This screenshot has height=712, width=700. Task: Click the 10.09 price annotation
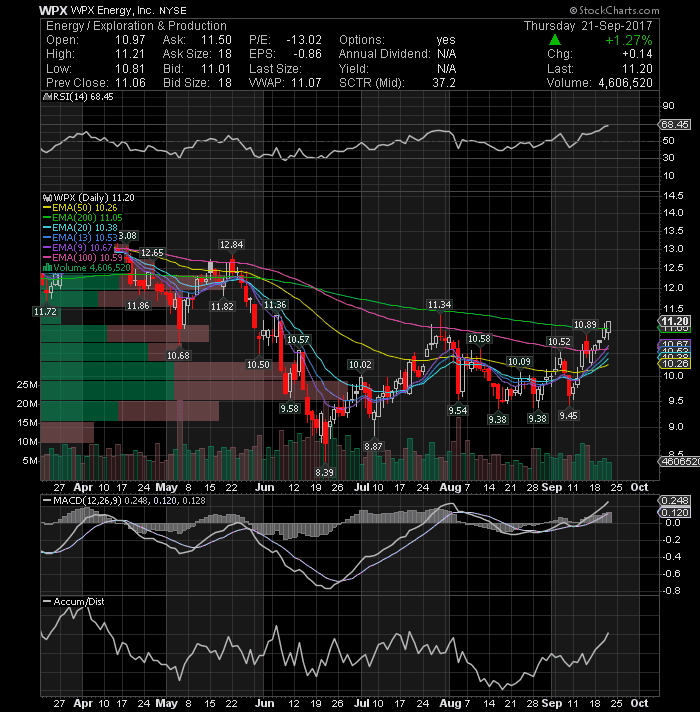coord(519,362)
